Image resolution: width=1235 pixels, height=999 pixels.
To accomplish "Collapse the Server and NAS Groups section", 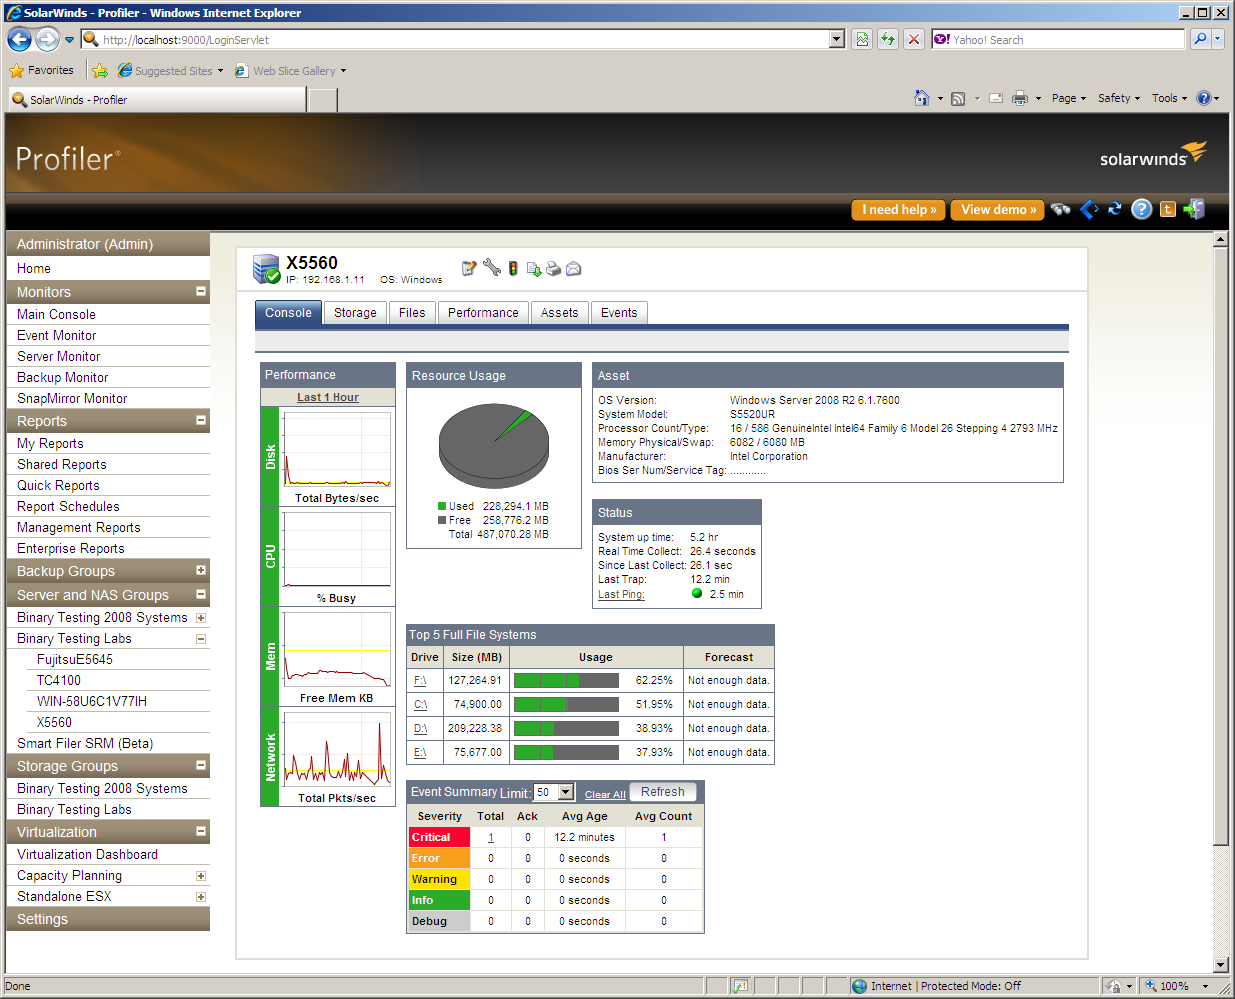I will [x=201, y=594].
